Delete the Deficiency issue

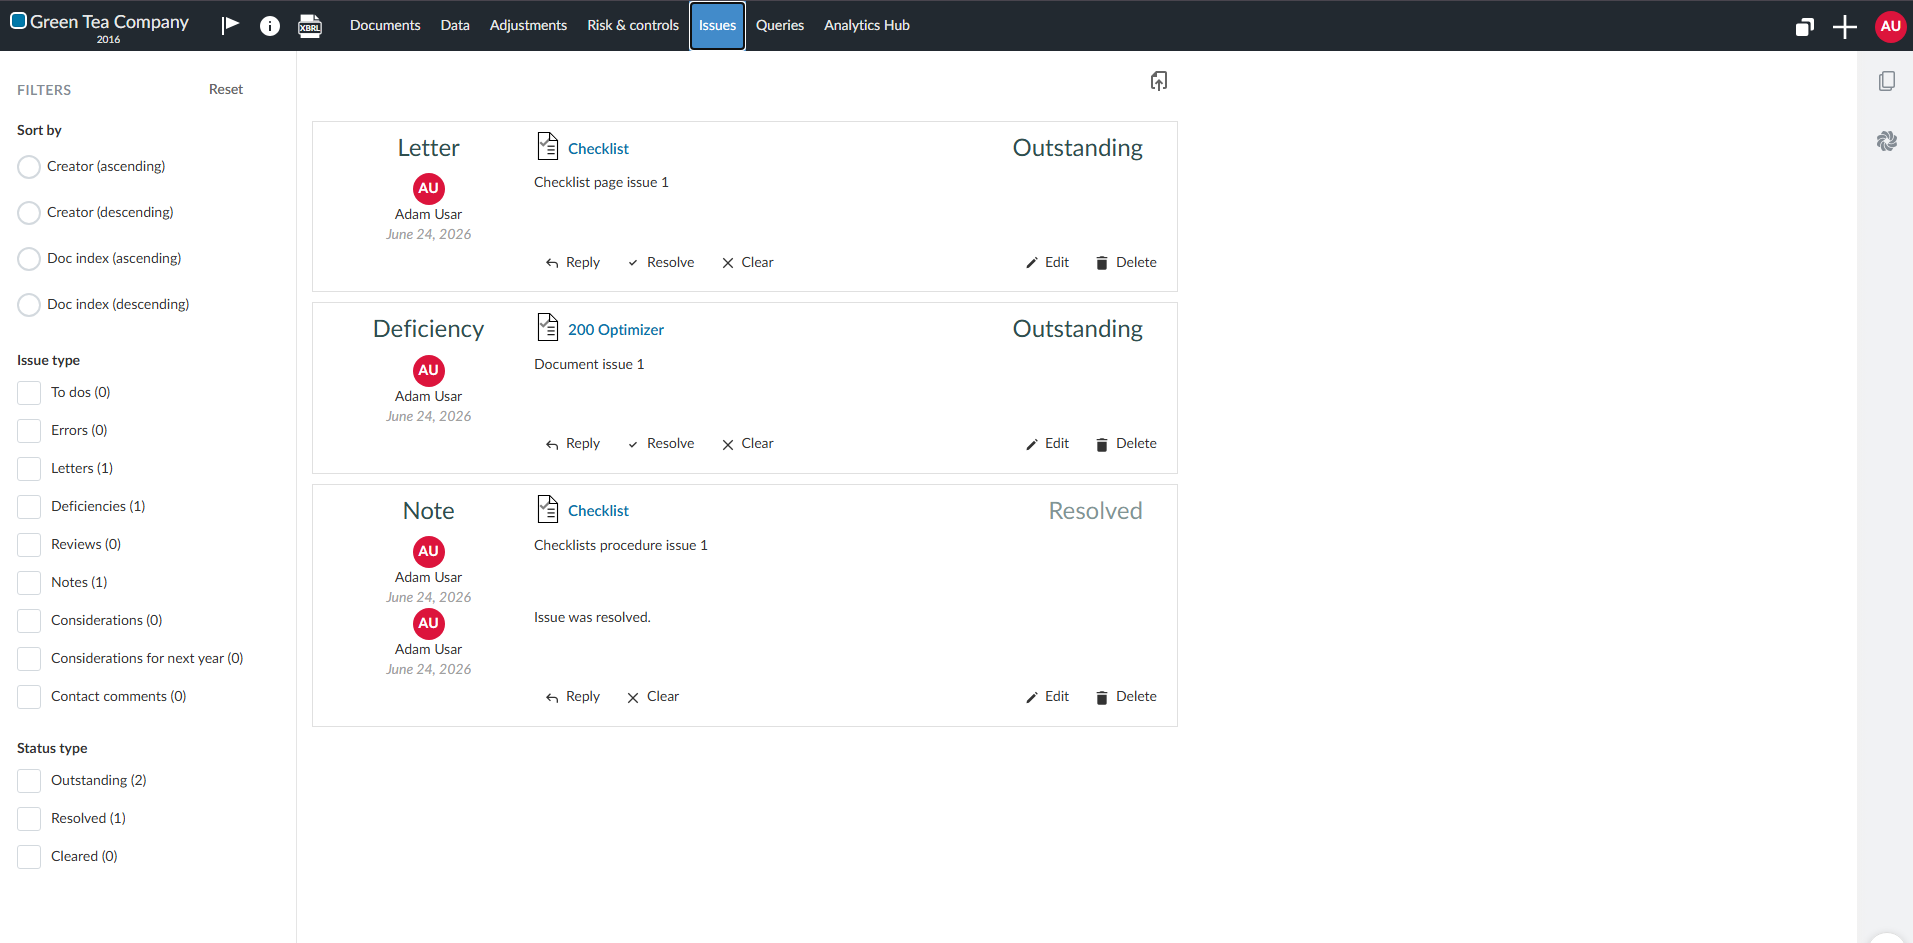point(1126,443)
